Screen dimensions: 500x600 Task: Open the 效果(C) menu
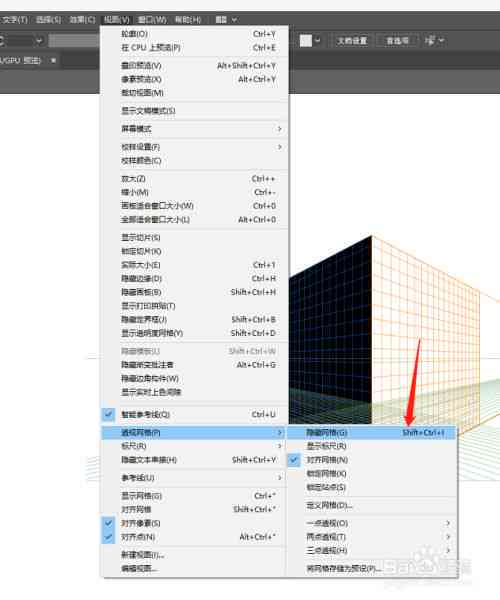tap(82, 20)
